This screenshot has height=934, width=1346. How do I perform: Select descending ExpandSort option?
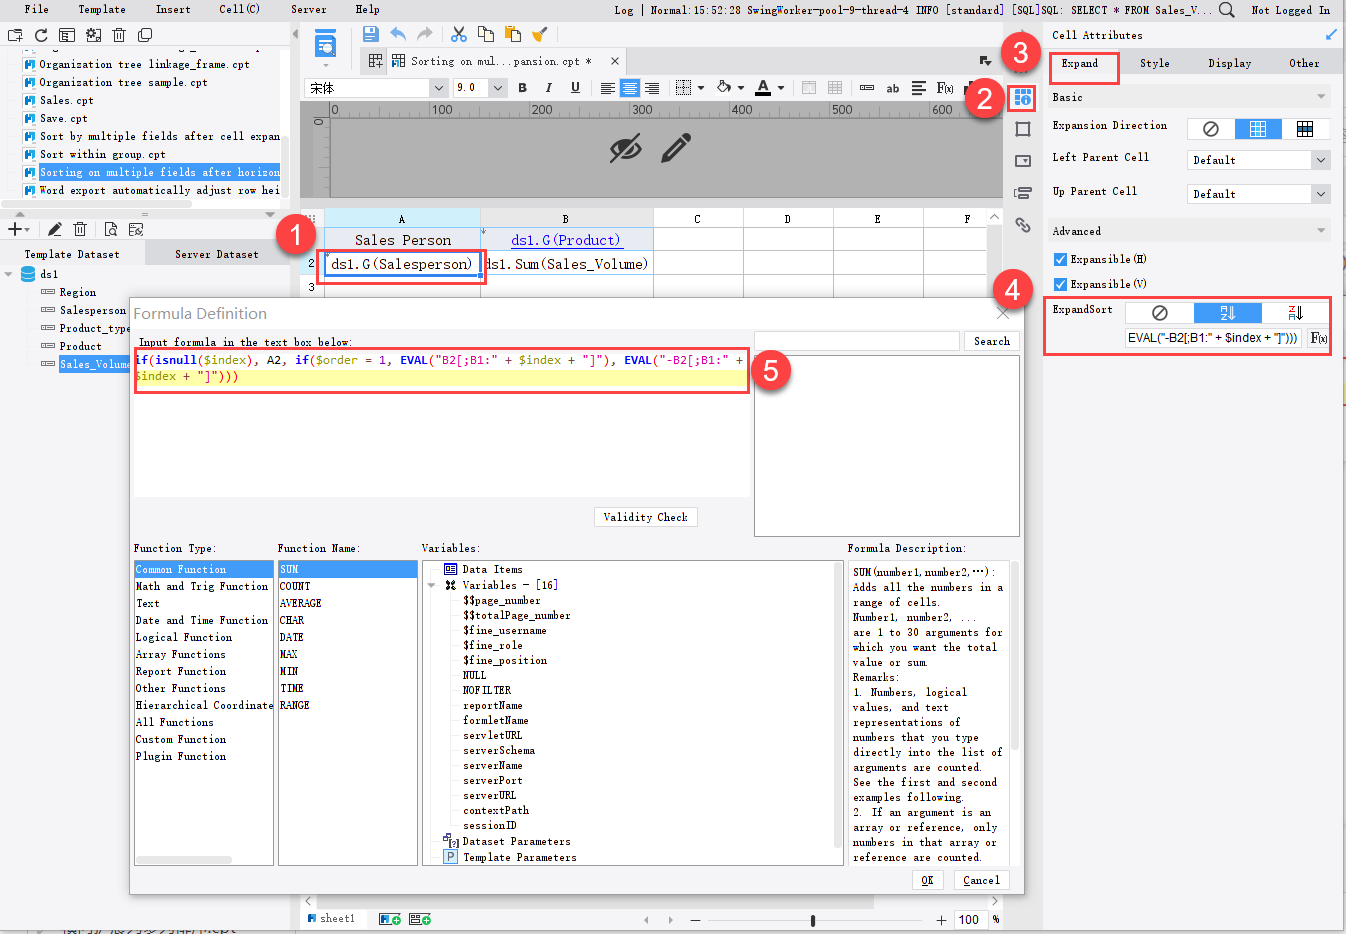tap(1296, 313)
